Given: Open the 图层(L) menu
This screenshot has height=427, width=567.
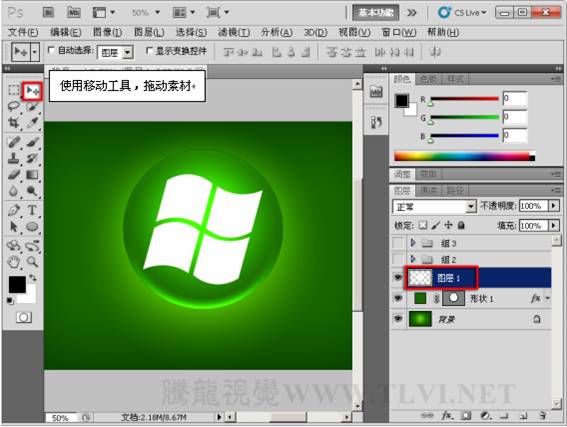Looking at the screenshot, I should 149,33.
